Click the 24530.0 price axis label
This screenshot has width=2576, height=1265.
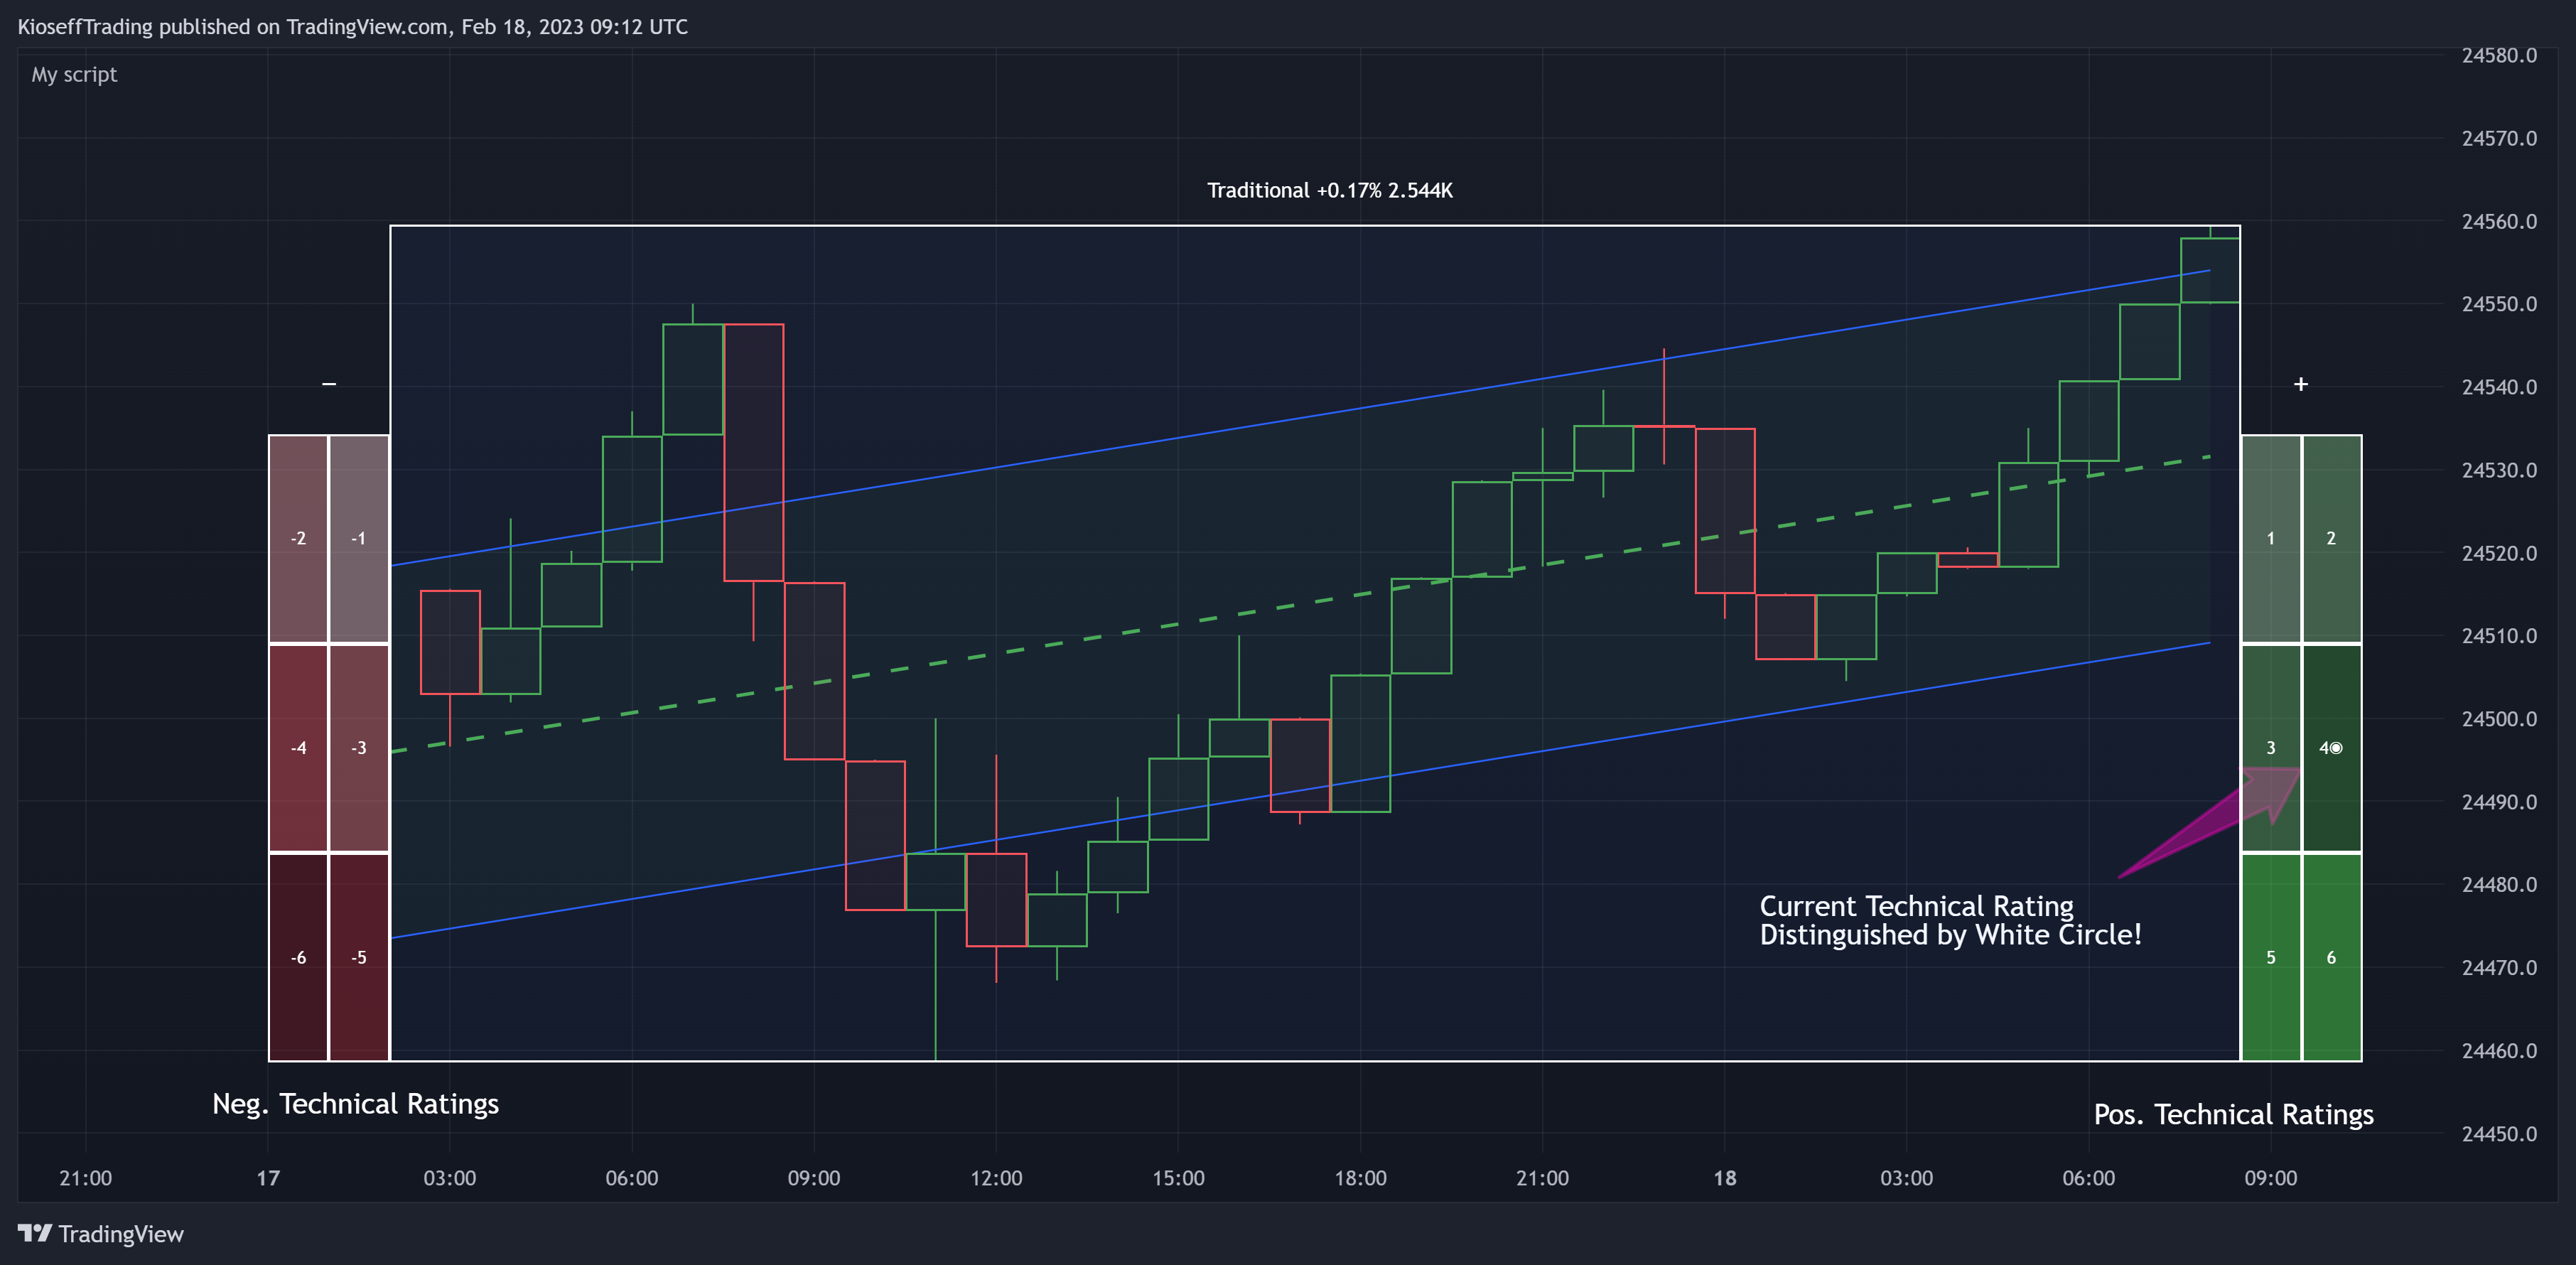[2499, 470]
